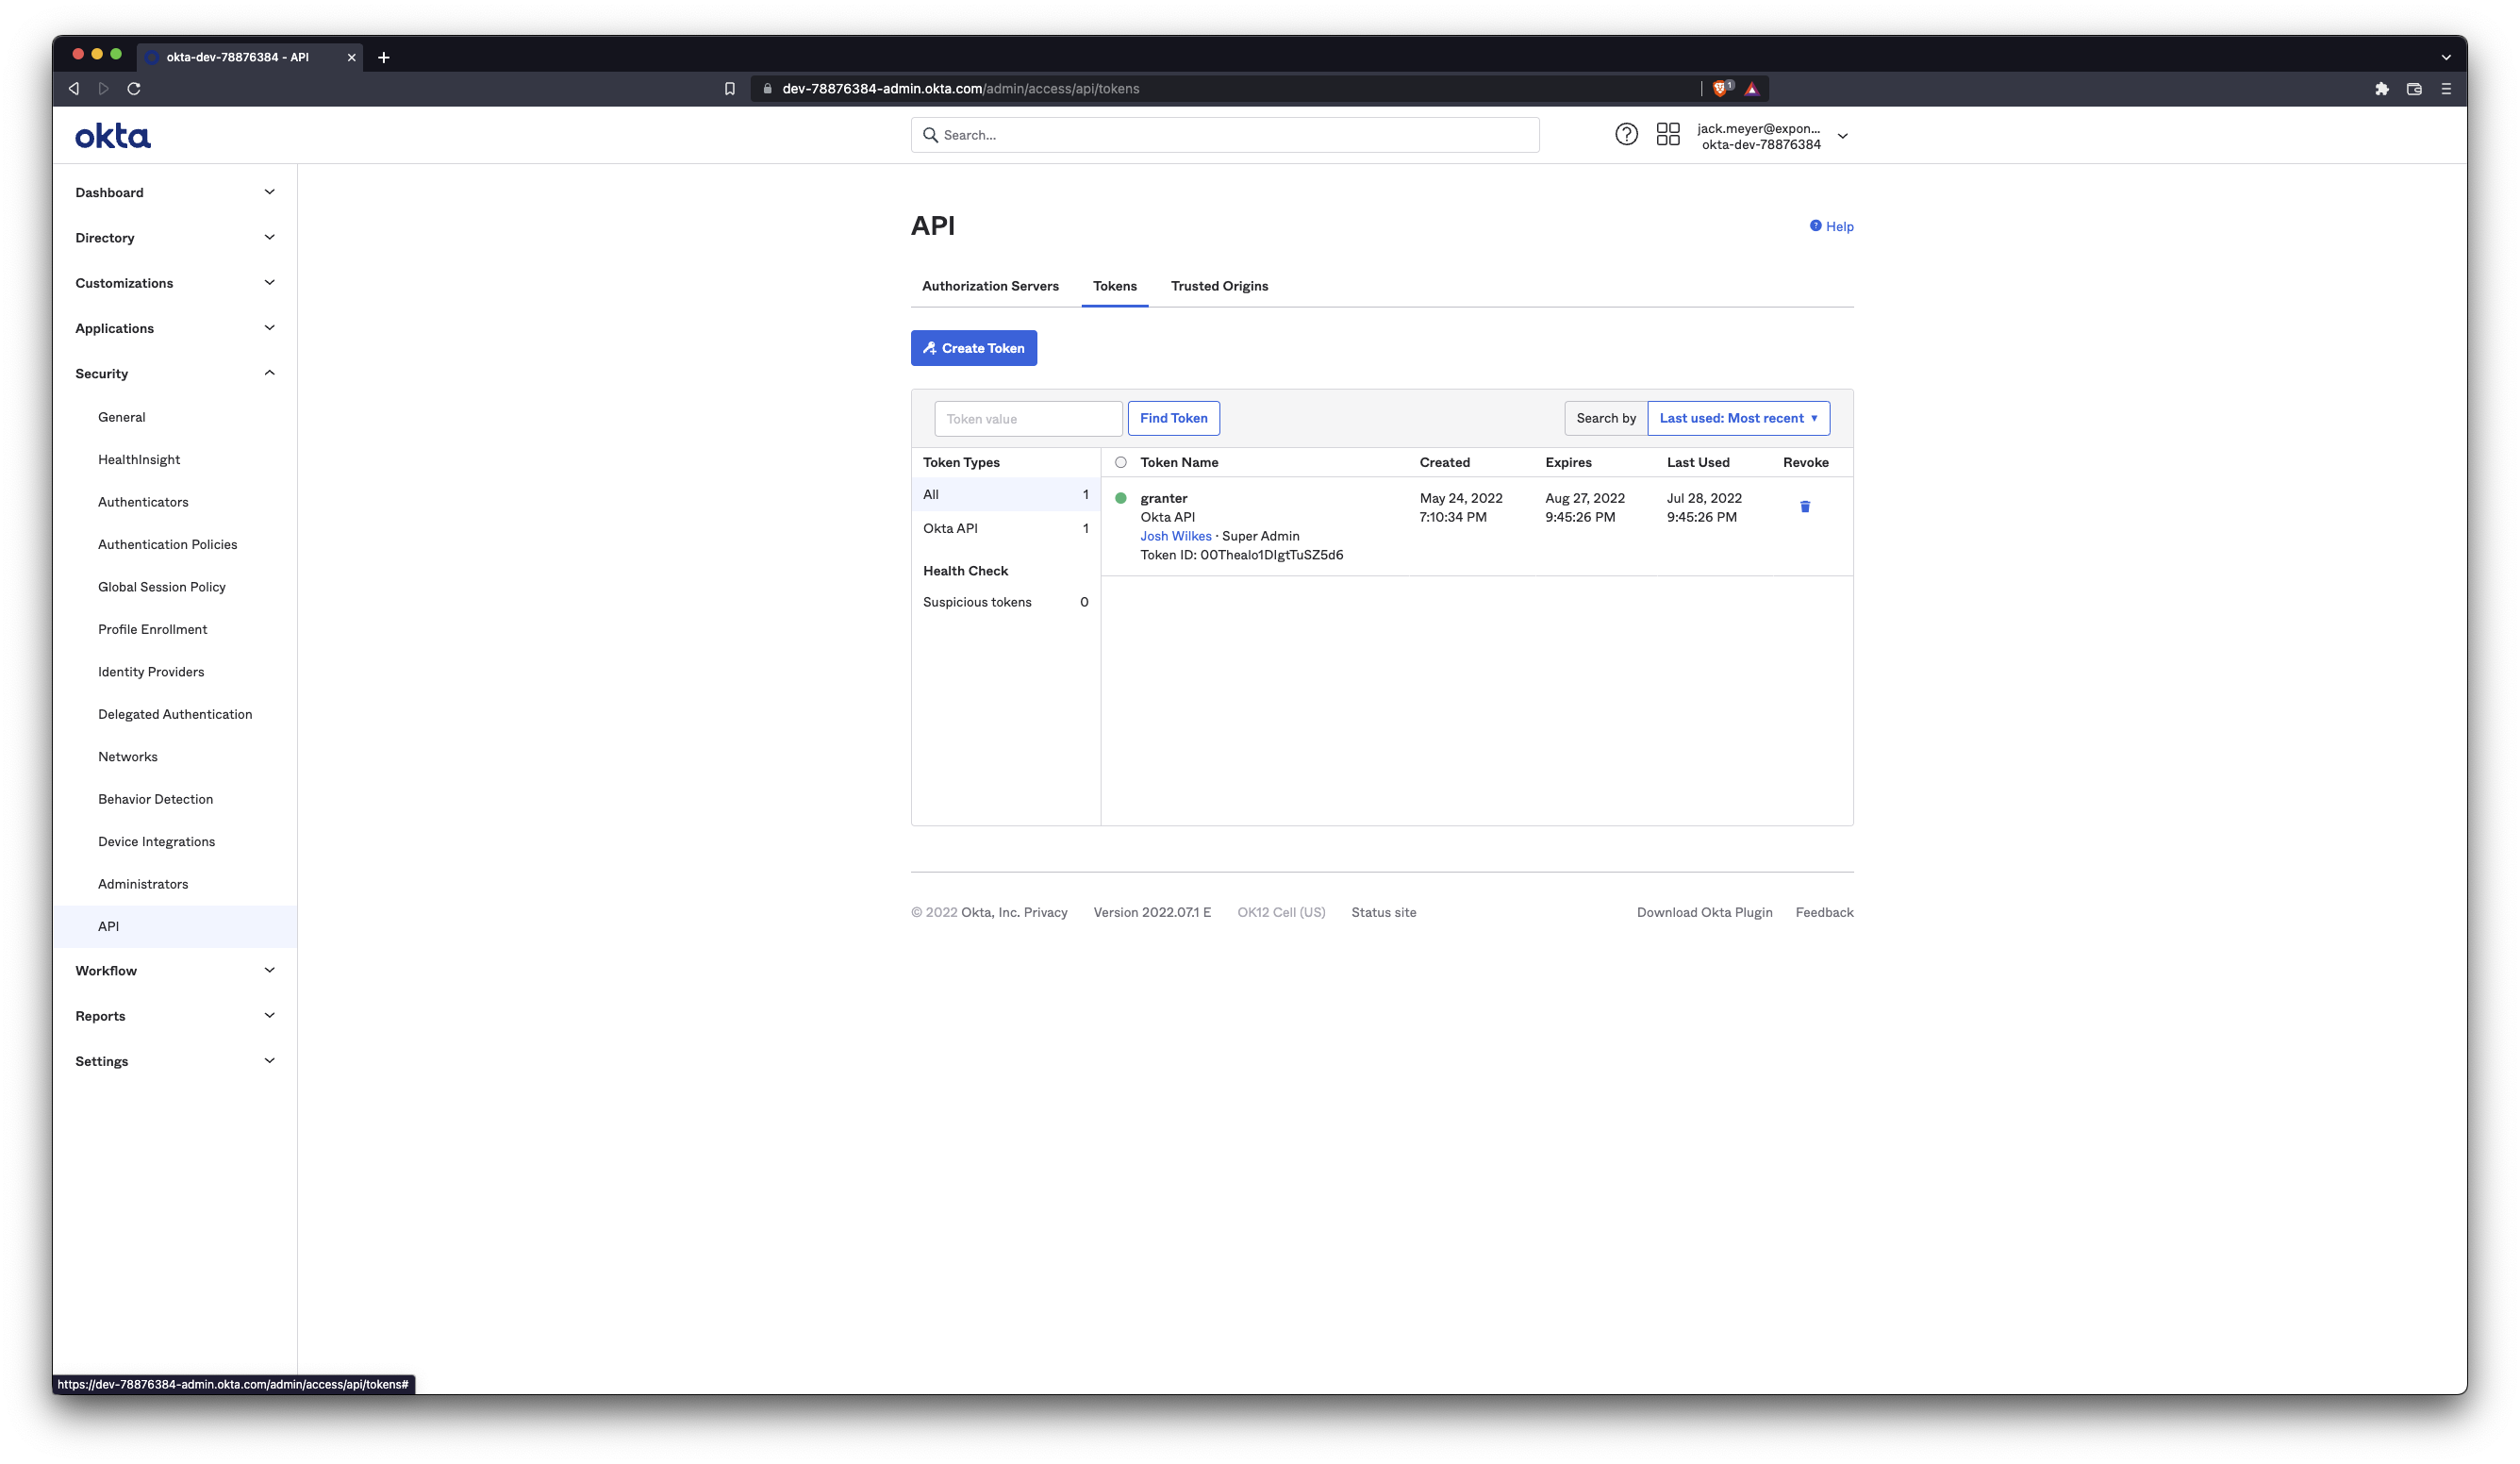The width and height of the screenshot is (2520, 1464).
Task: Focus the top Search field
Action: click(1224, 135)
